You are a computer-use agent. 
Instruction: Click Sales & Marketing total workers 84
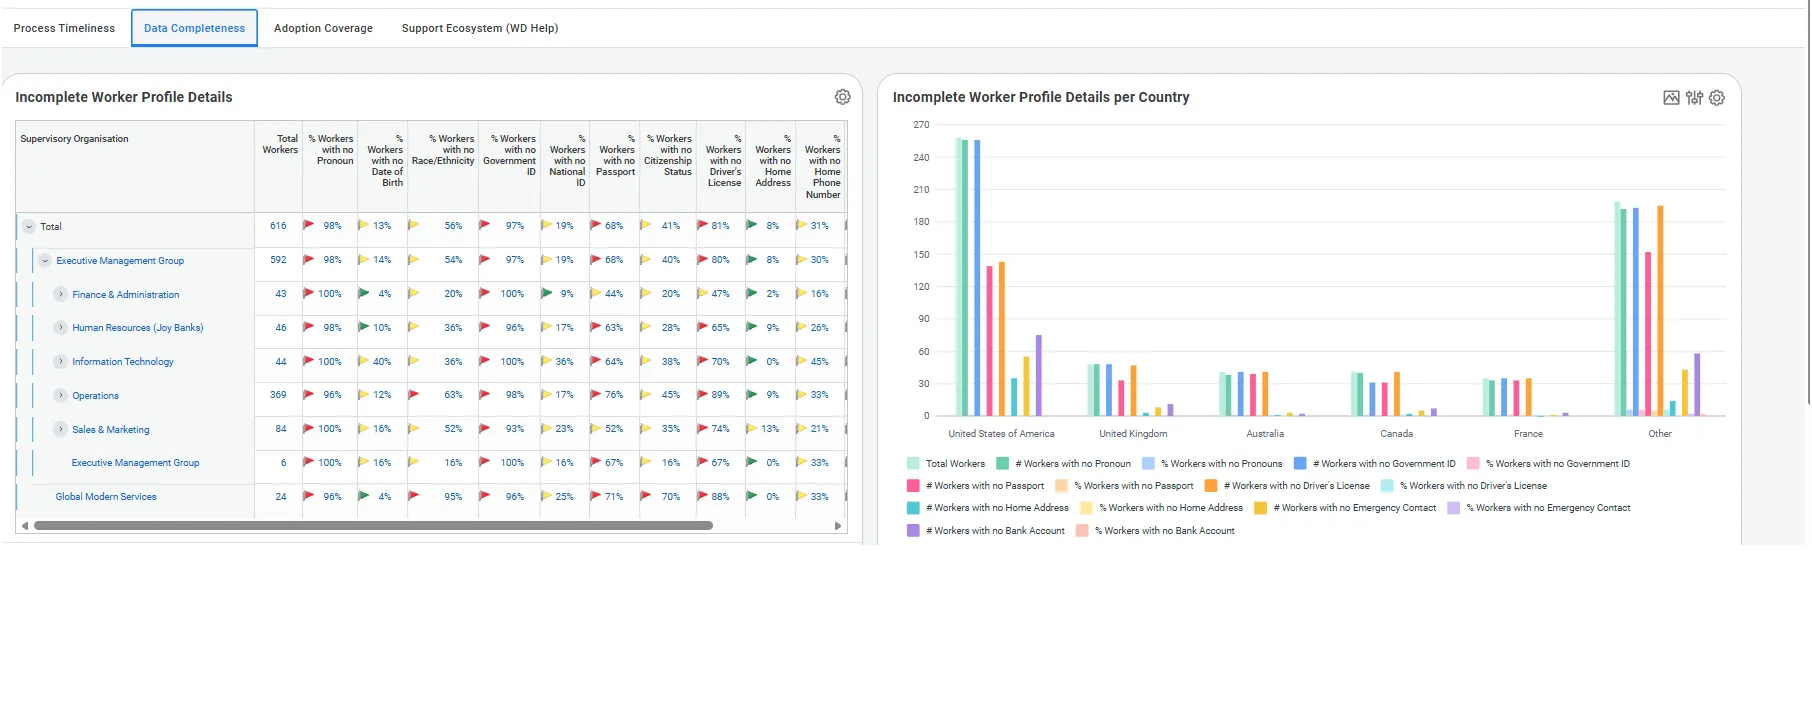tap(281, 429)
